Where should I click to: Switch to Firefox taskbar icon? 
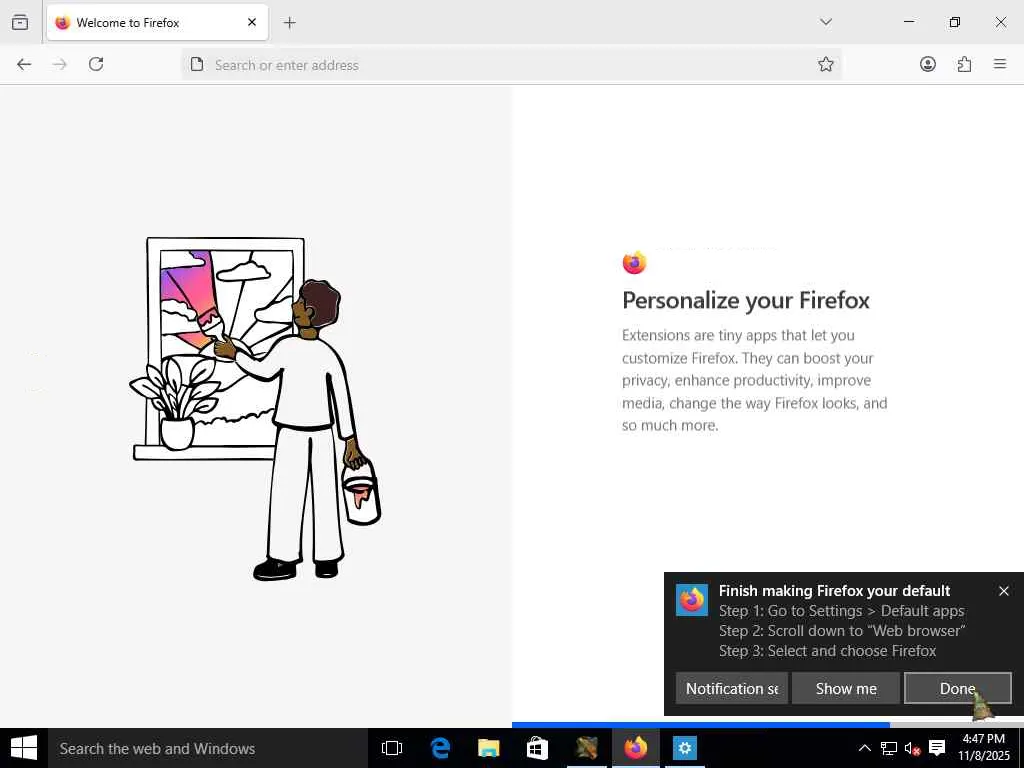[x=635, y=748]
